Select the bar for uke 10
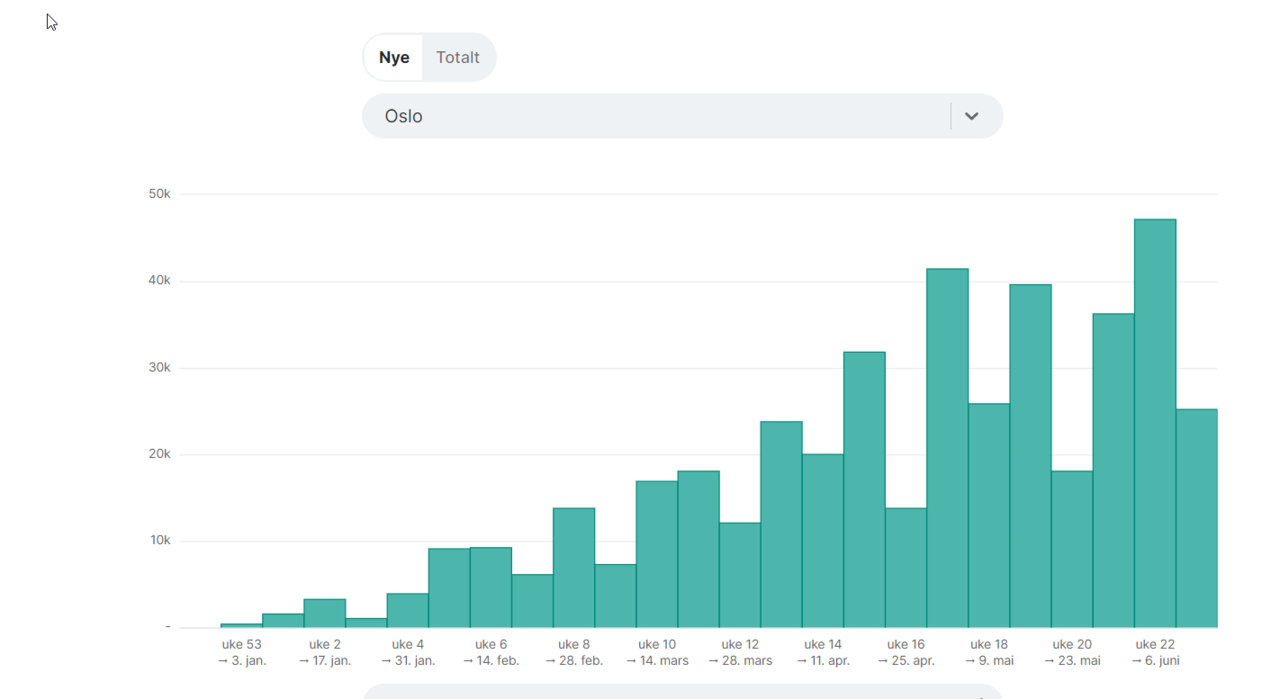 657,554
